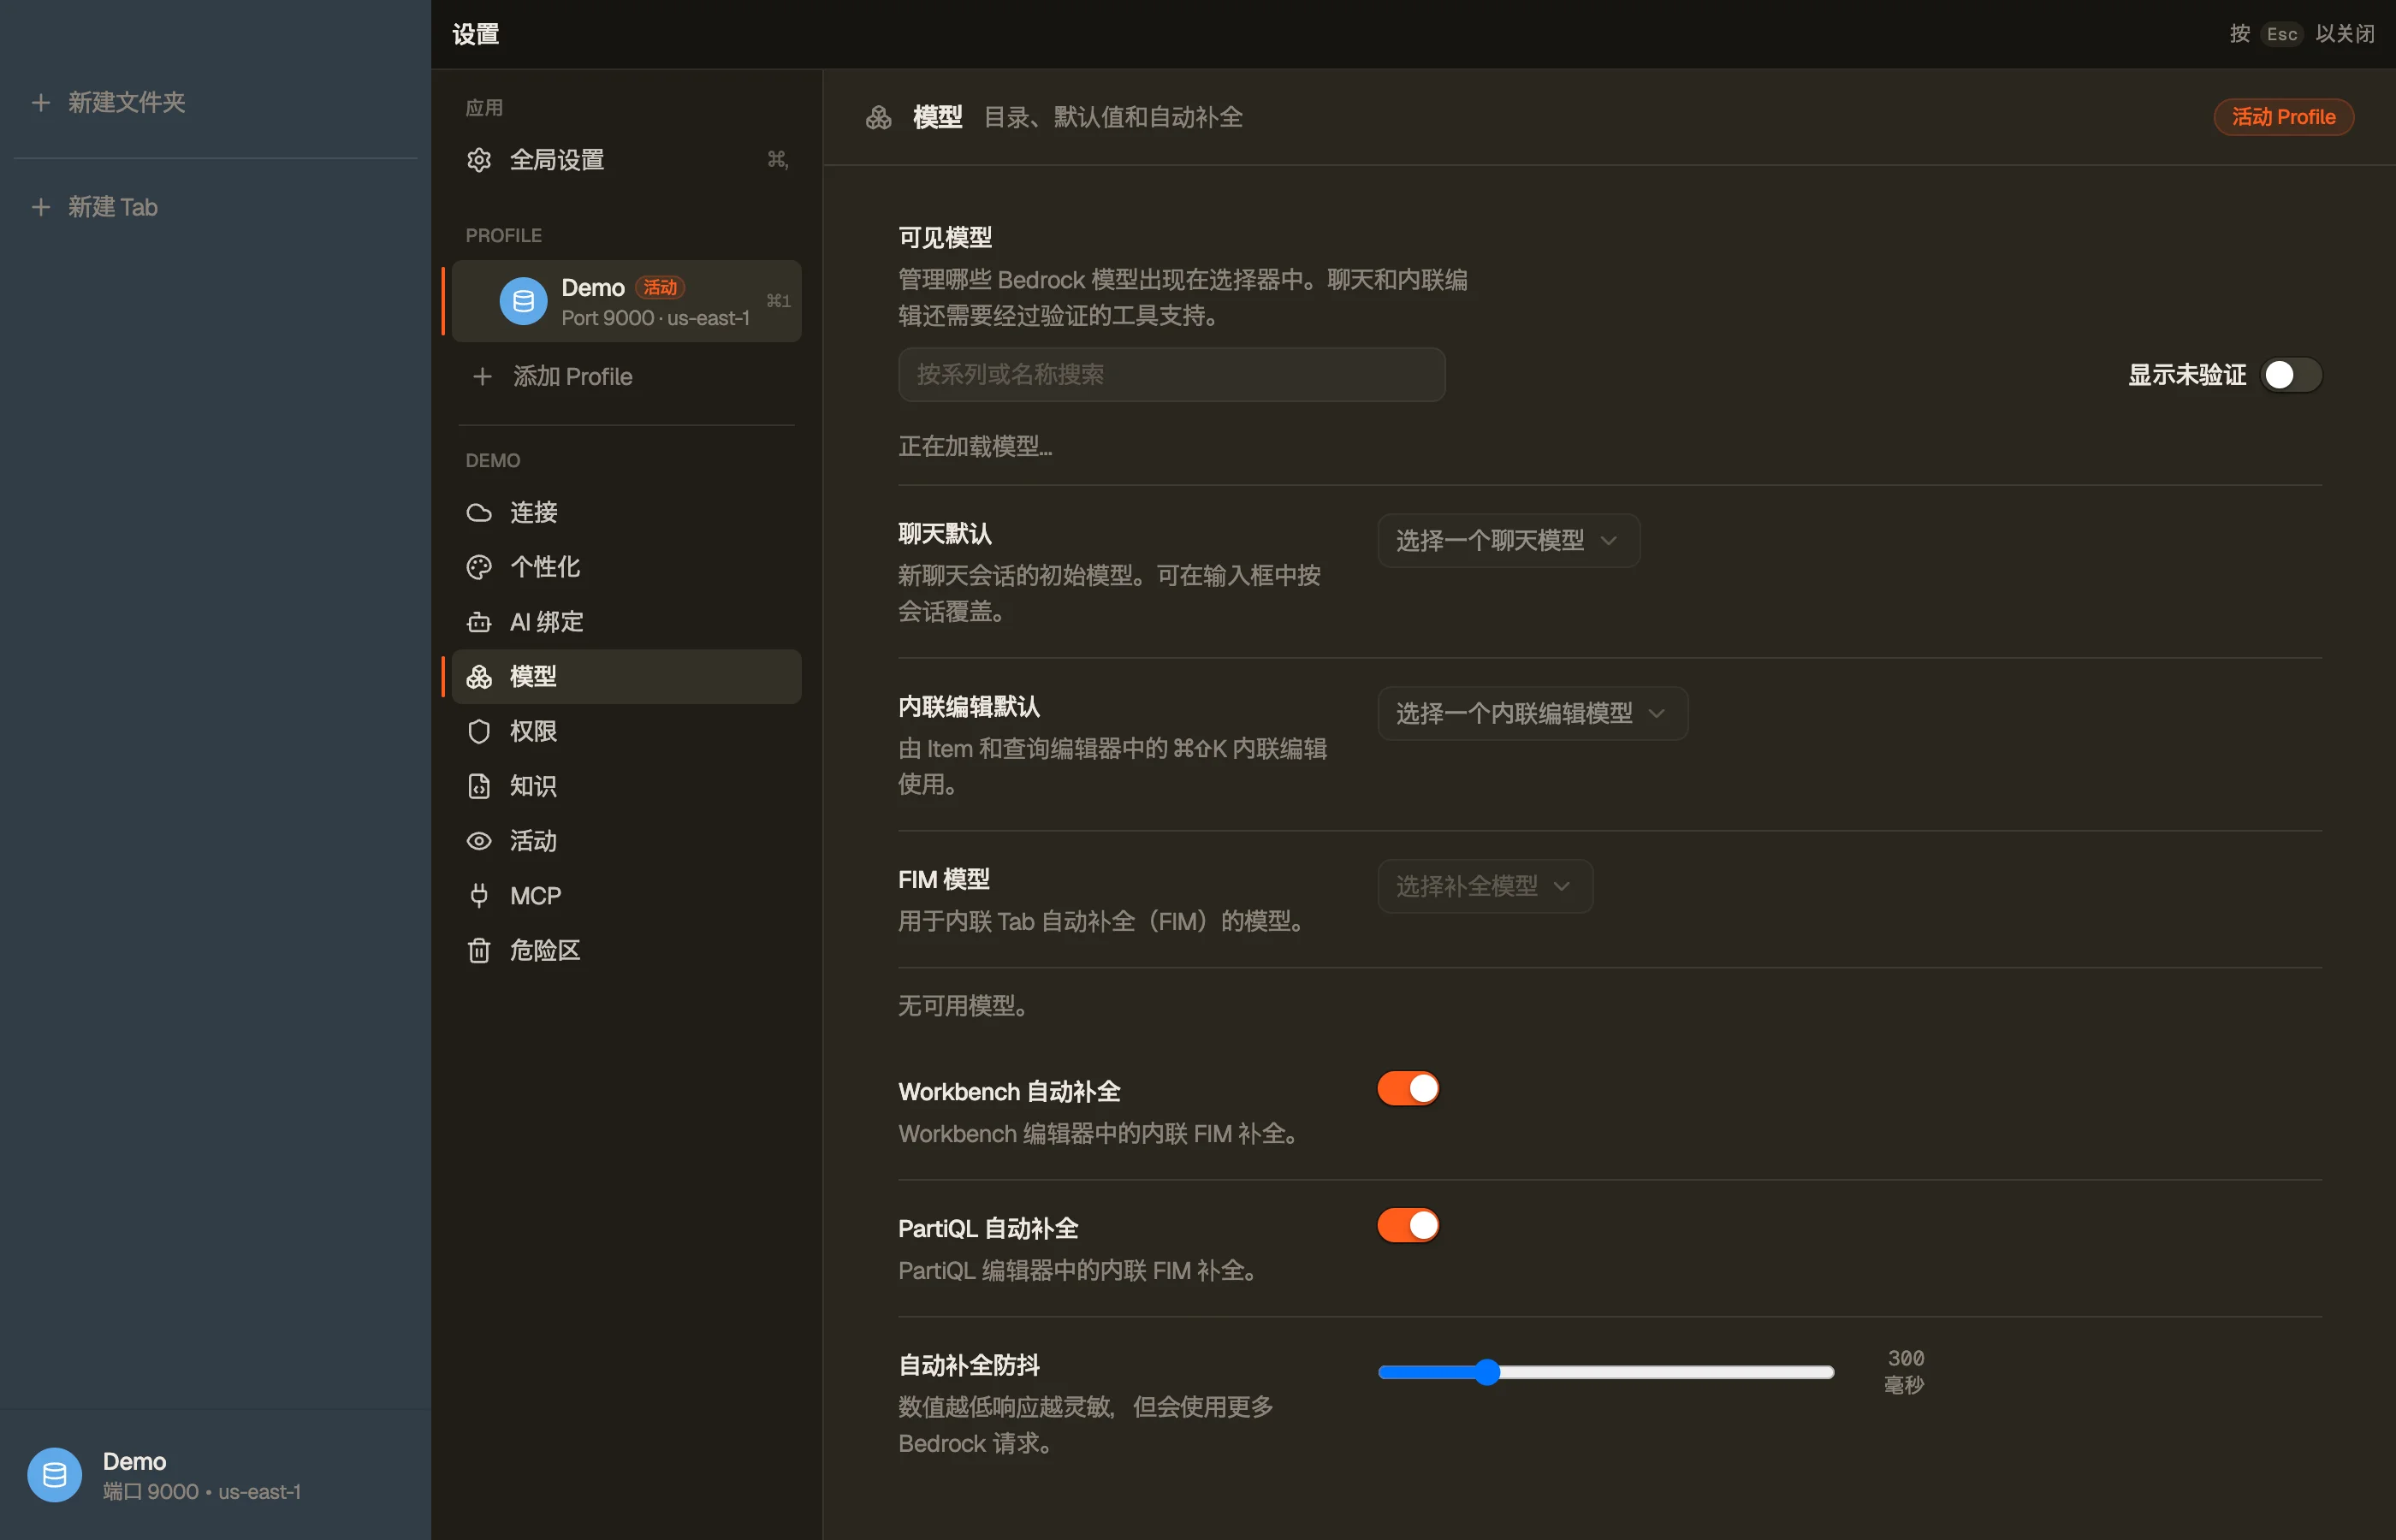Image resolution: width=2396 pixels, height=1540 pixels.
Task: Click the sidebar 模型 cubes icon
Action: tap(479, 677)
